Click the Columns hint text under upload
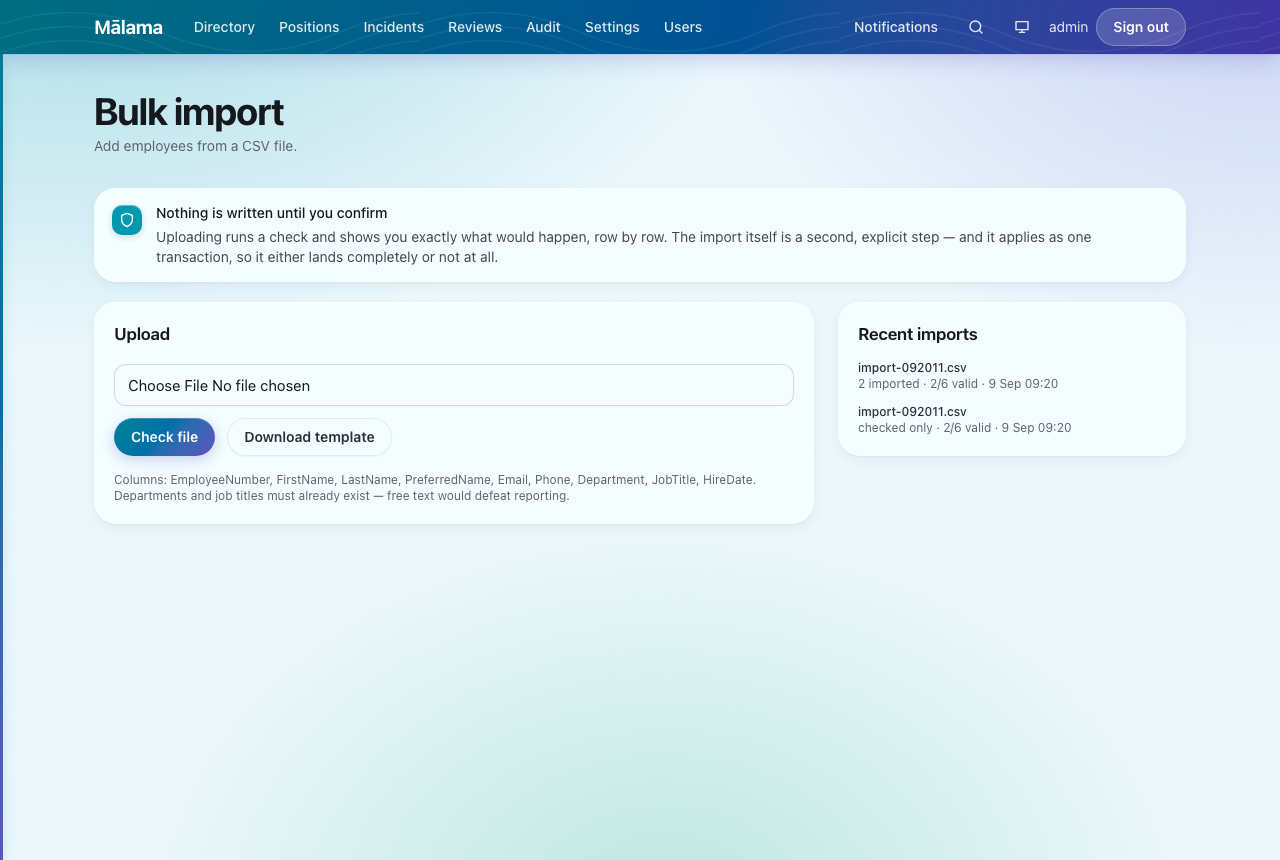1280x860 pixels. point(435,488)
